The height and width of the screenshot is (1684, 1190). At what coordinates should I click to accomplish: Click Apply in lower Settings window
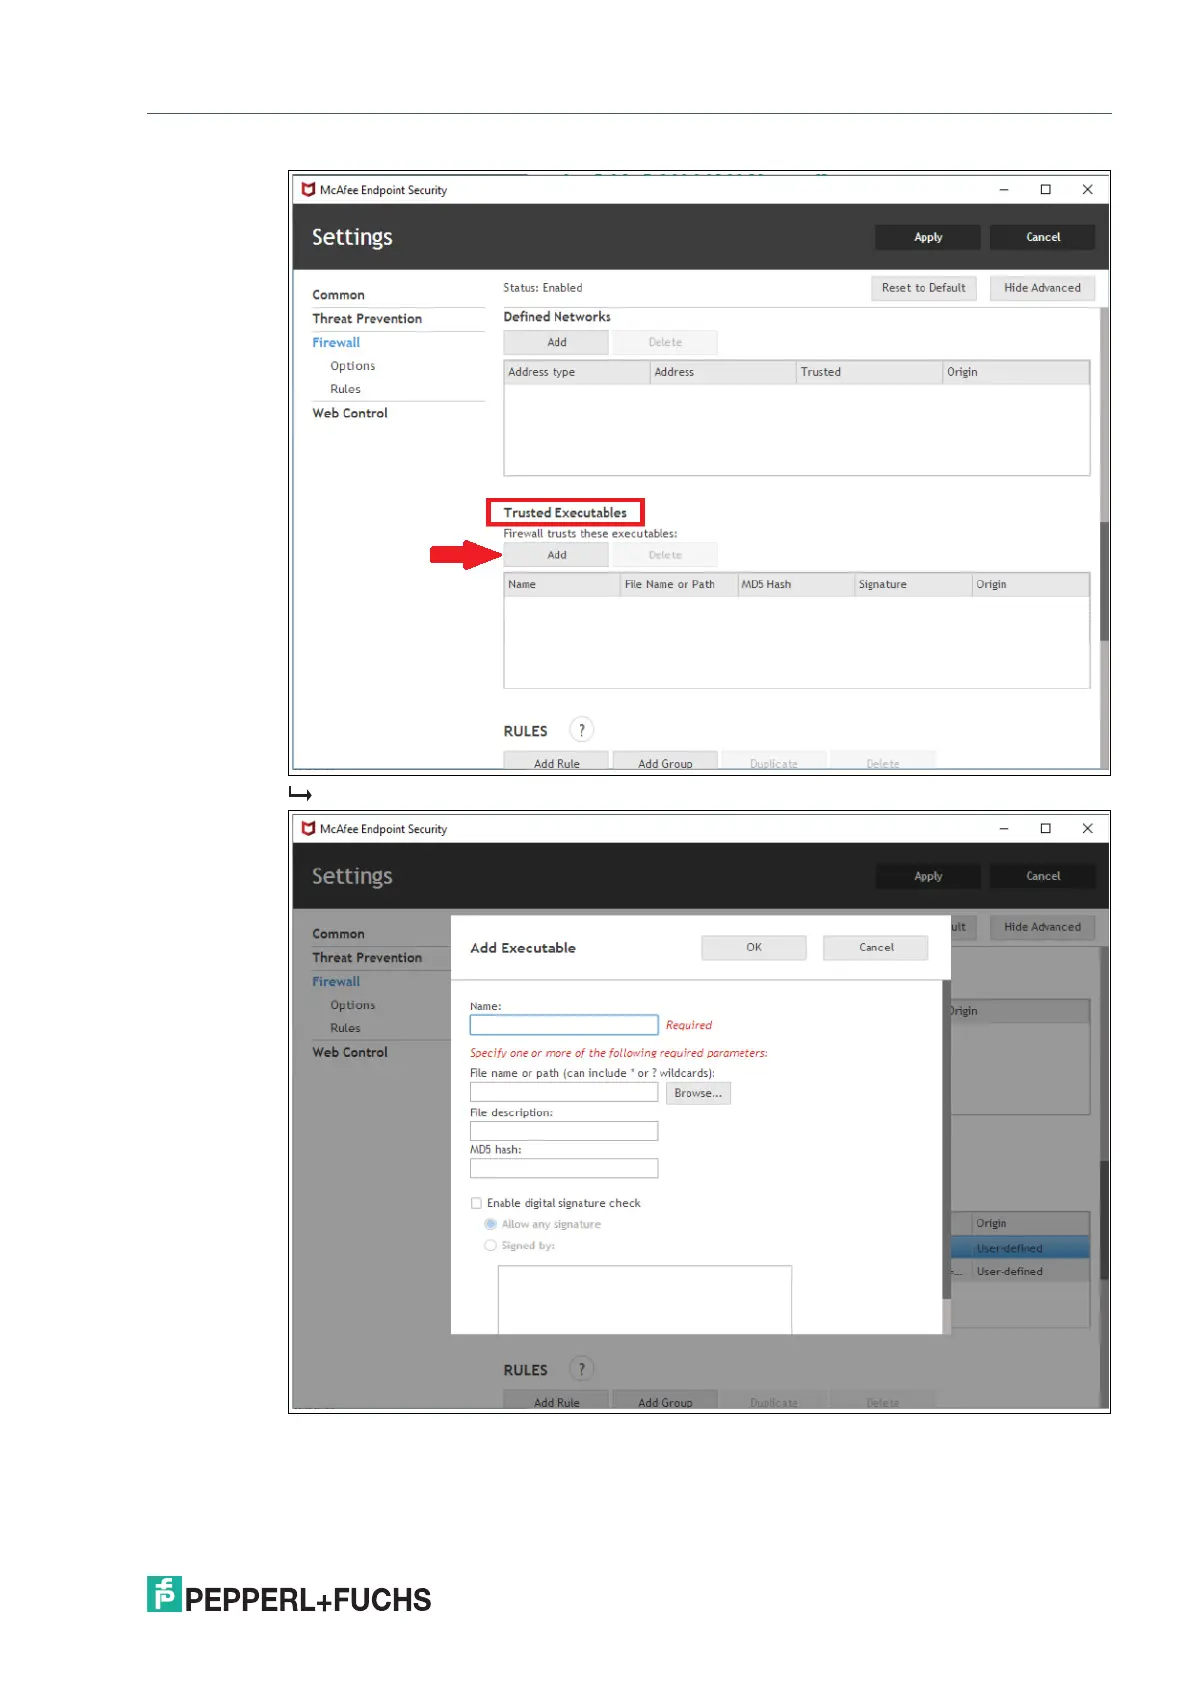point(927,876)
